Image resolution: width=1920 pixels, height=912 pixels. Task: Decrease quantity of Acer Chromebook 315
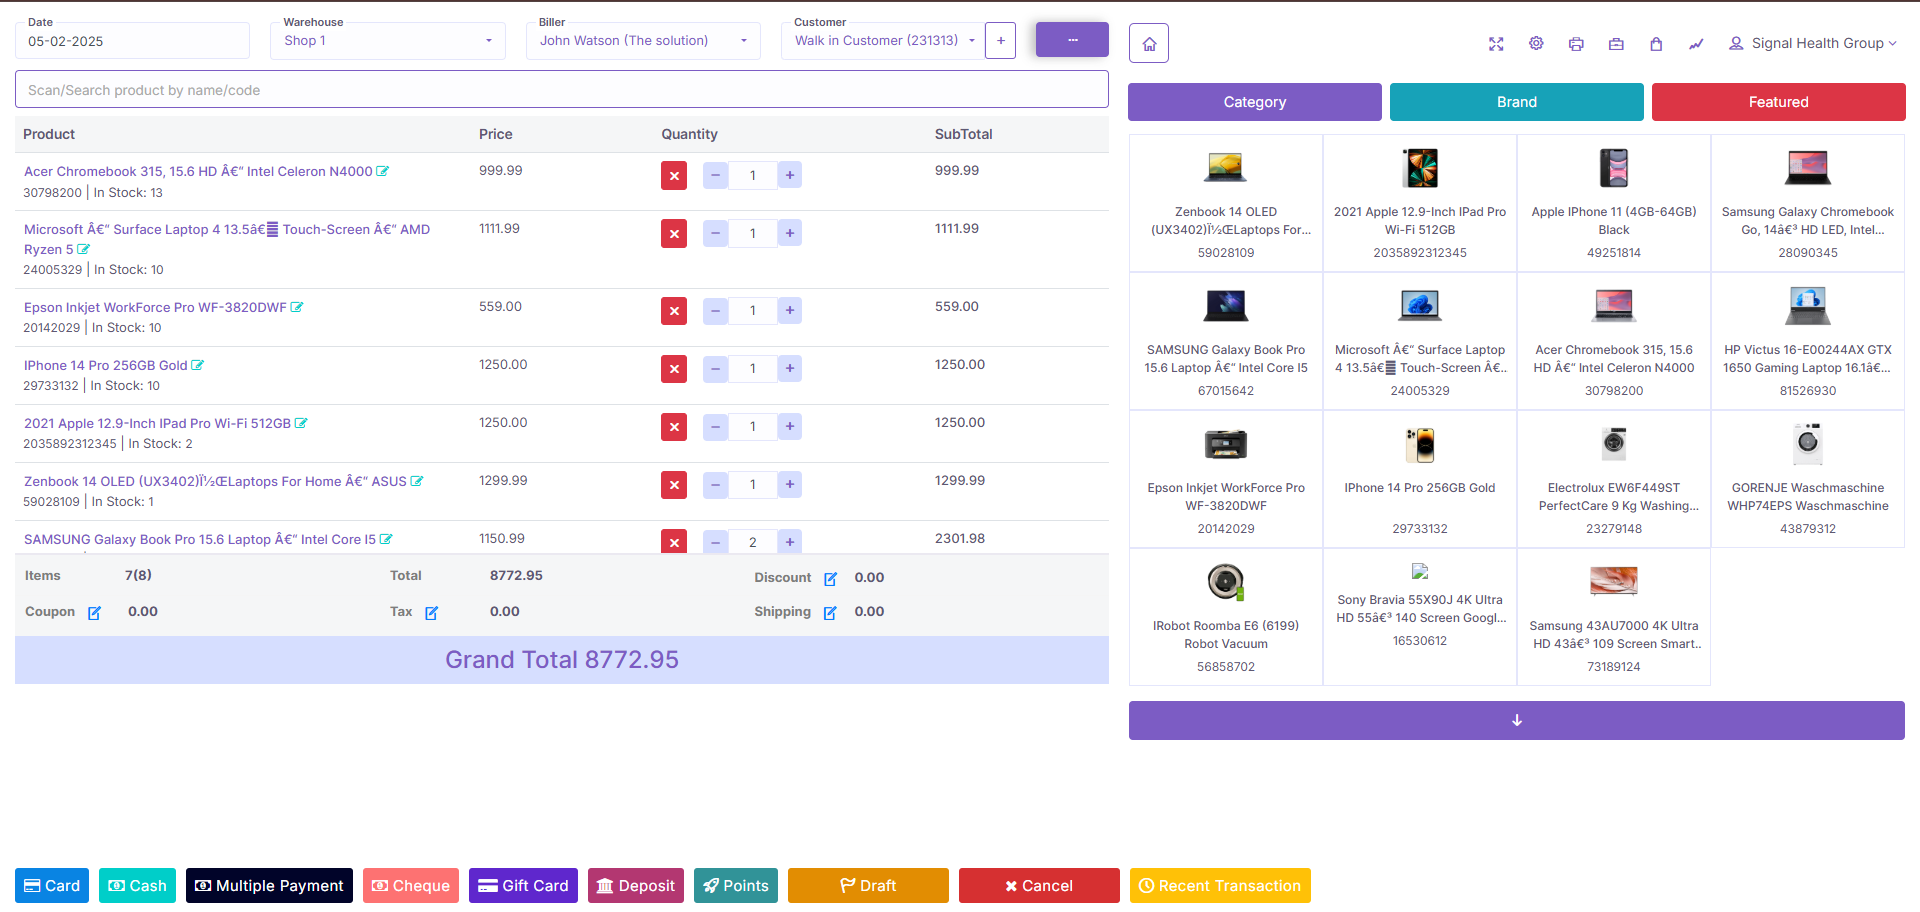[x=715, y=175]
